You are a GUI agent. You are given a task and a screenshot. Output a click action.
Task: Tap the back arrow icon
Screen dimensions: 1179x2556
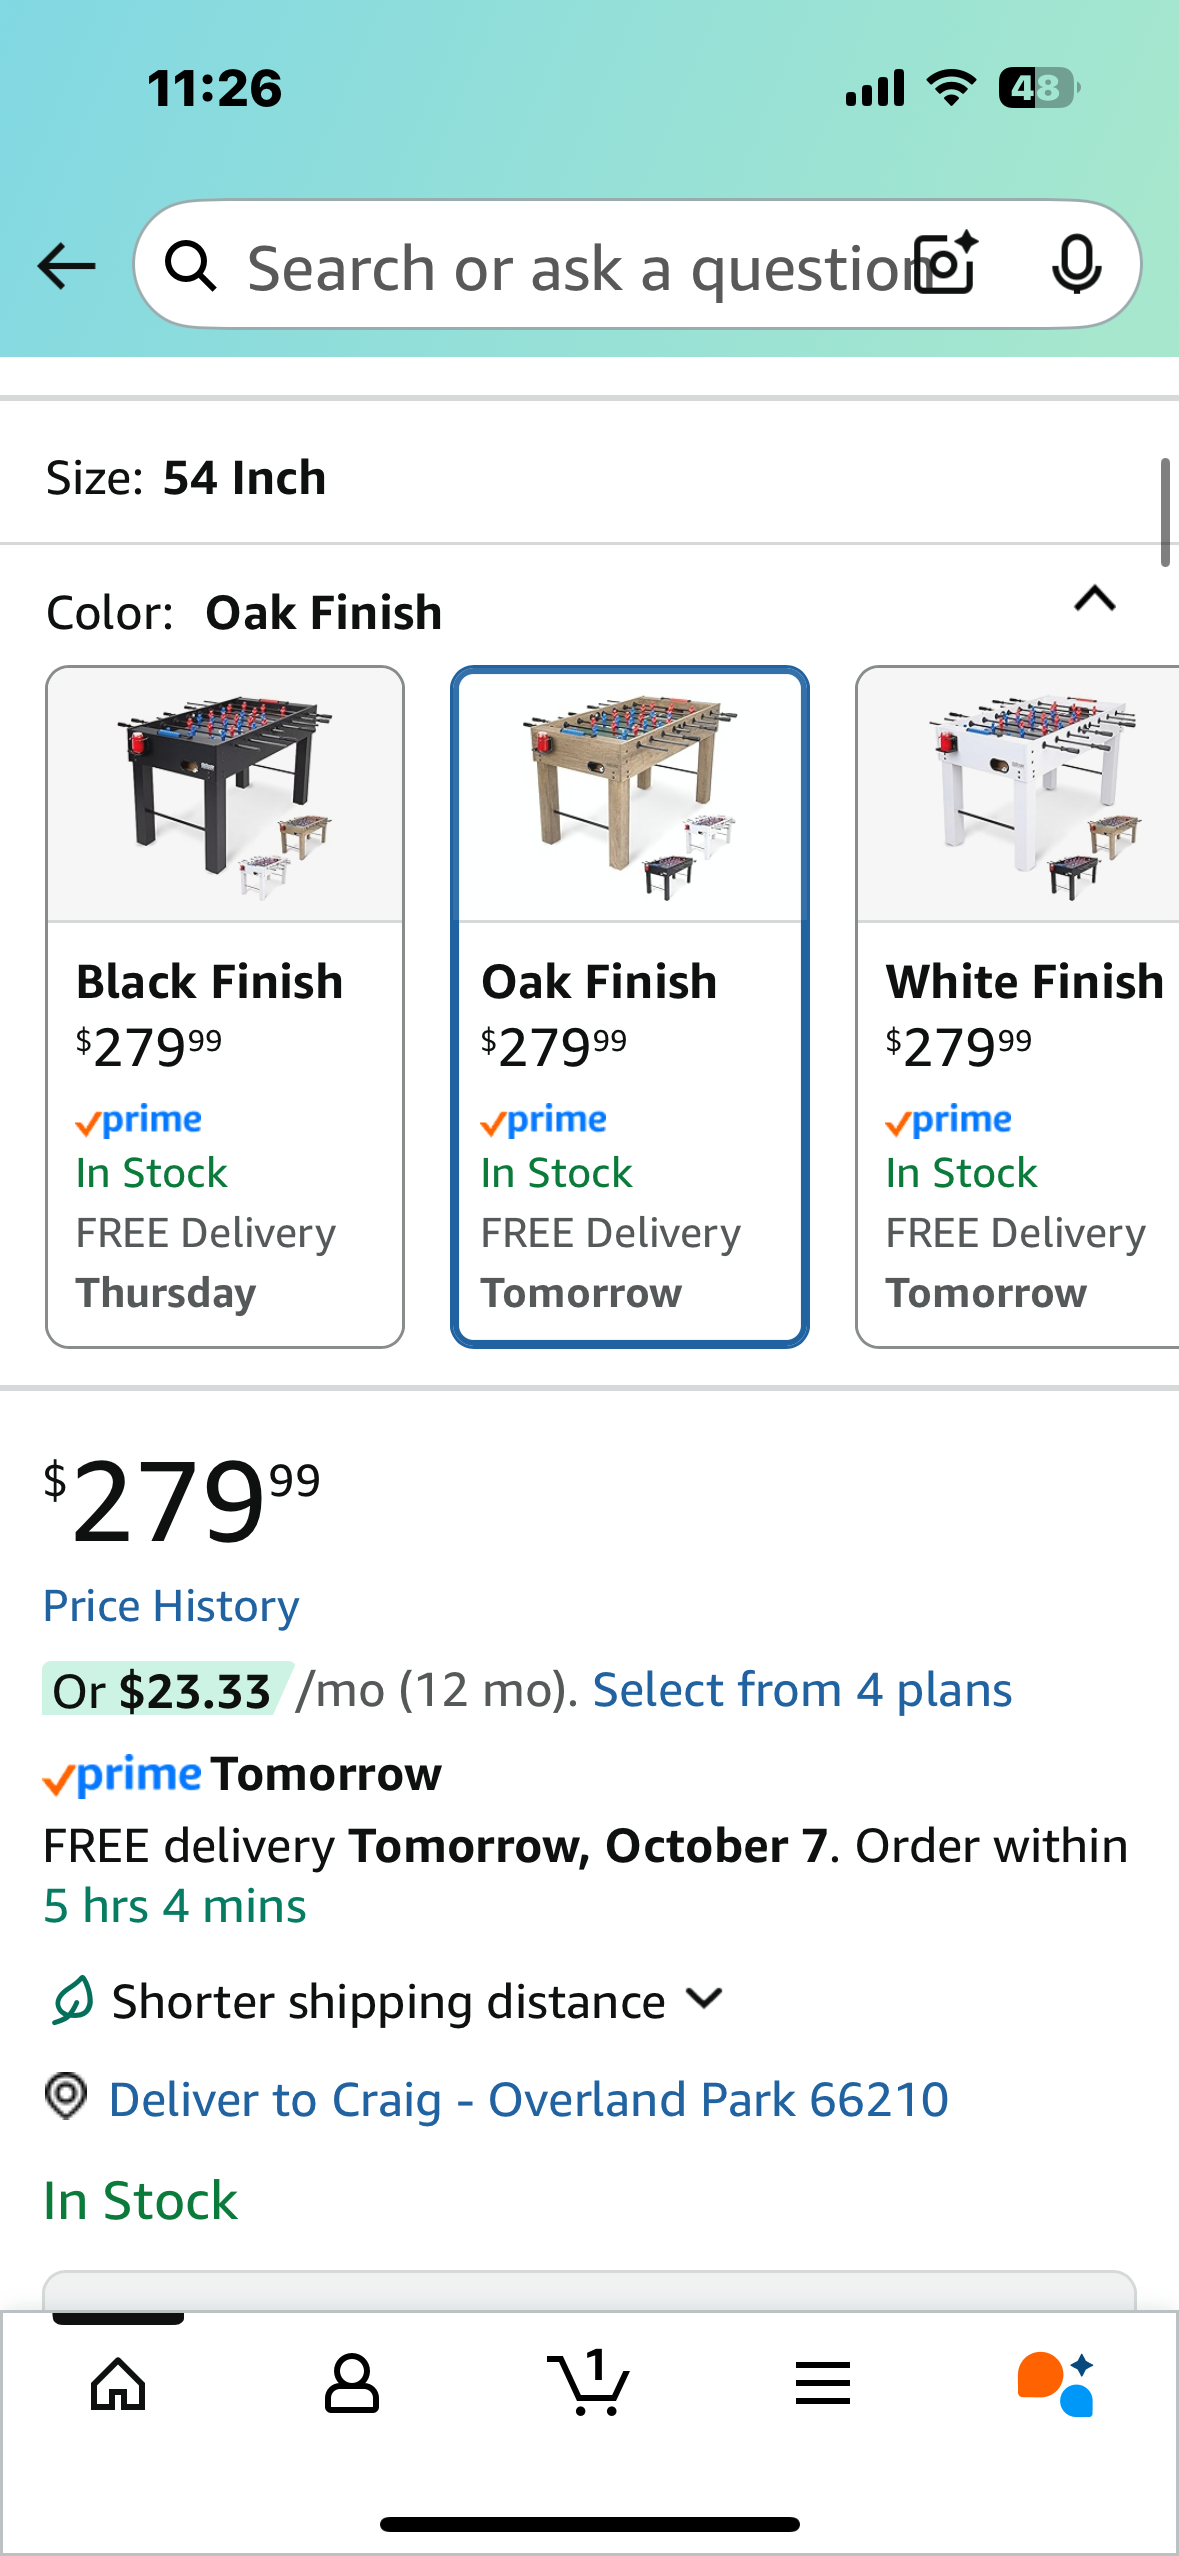66,266
